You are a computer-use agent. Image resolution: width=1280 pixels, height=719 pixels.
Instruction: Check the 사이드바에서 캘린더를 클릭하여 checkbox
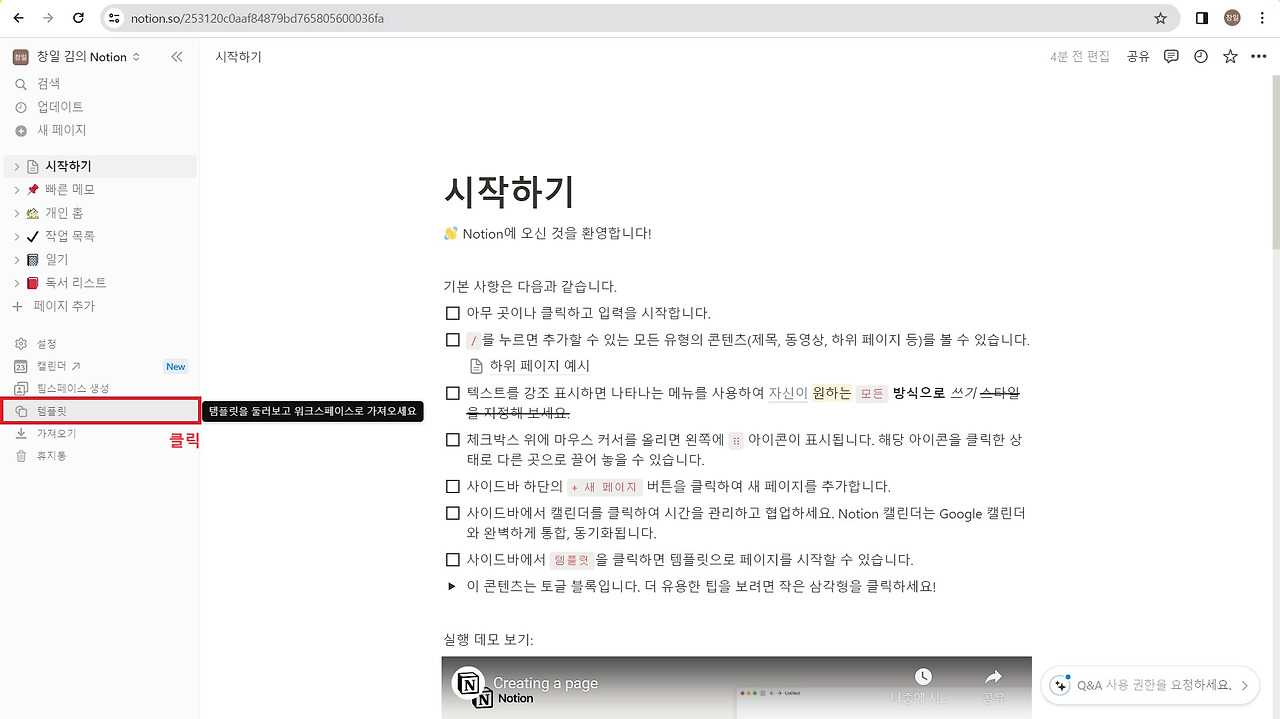(453, 514)
